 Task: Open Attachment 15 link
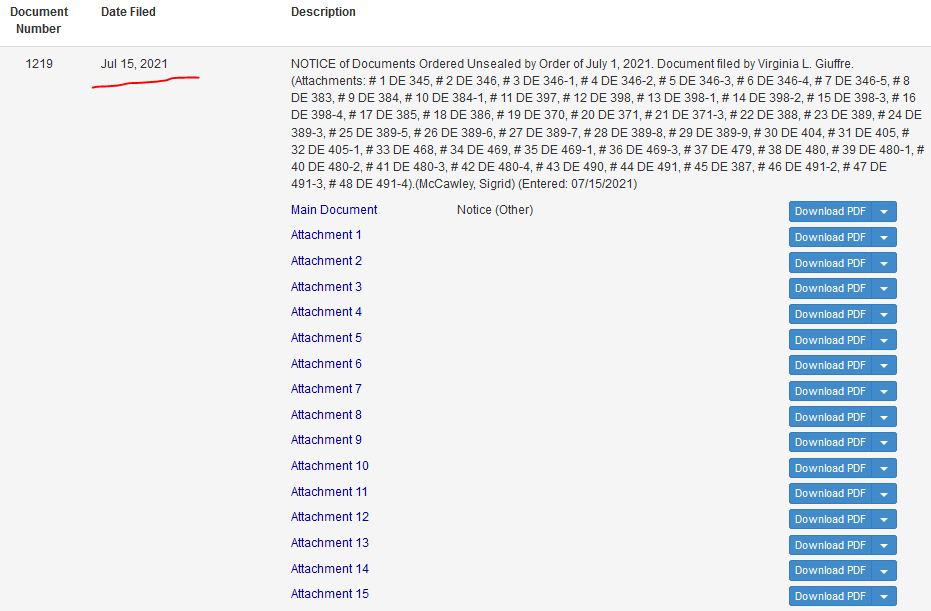[x=330, y=594]
